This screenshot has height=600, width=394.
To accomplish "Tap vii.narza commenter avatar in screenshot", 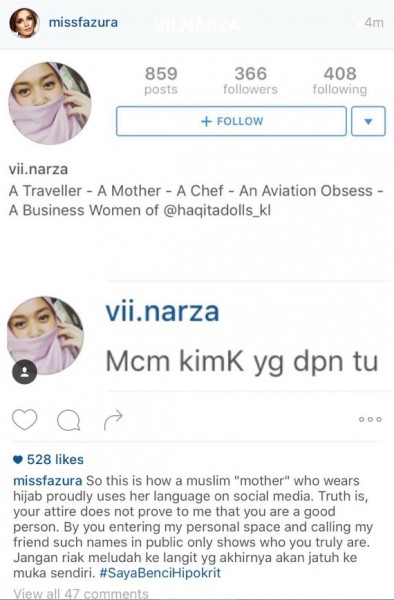I will (x=45, y=335).
